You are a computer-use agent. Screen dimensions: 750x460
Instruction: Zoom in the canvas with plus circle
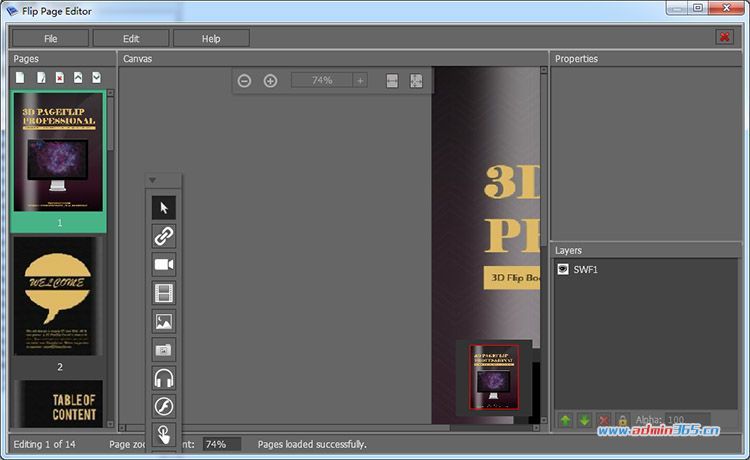(270, 81)
